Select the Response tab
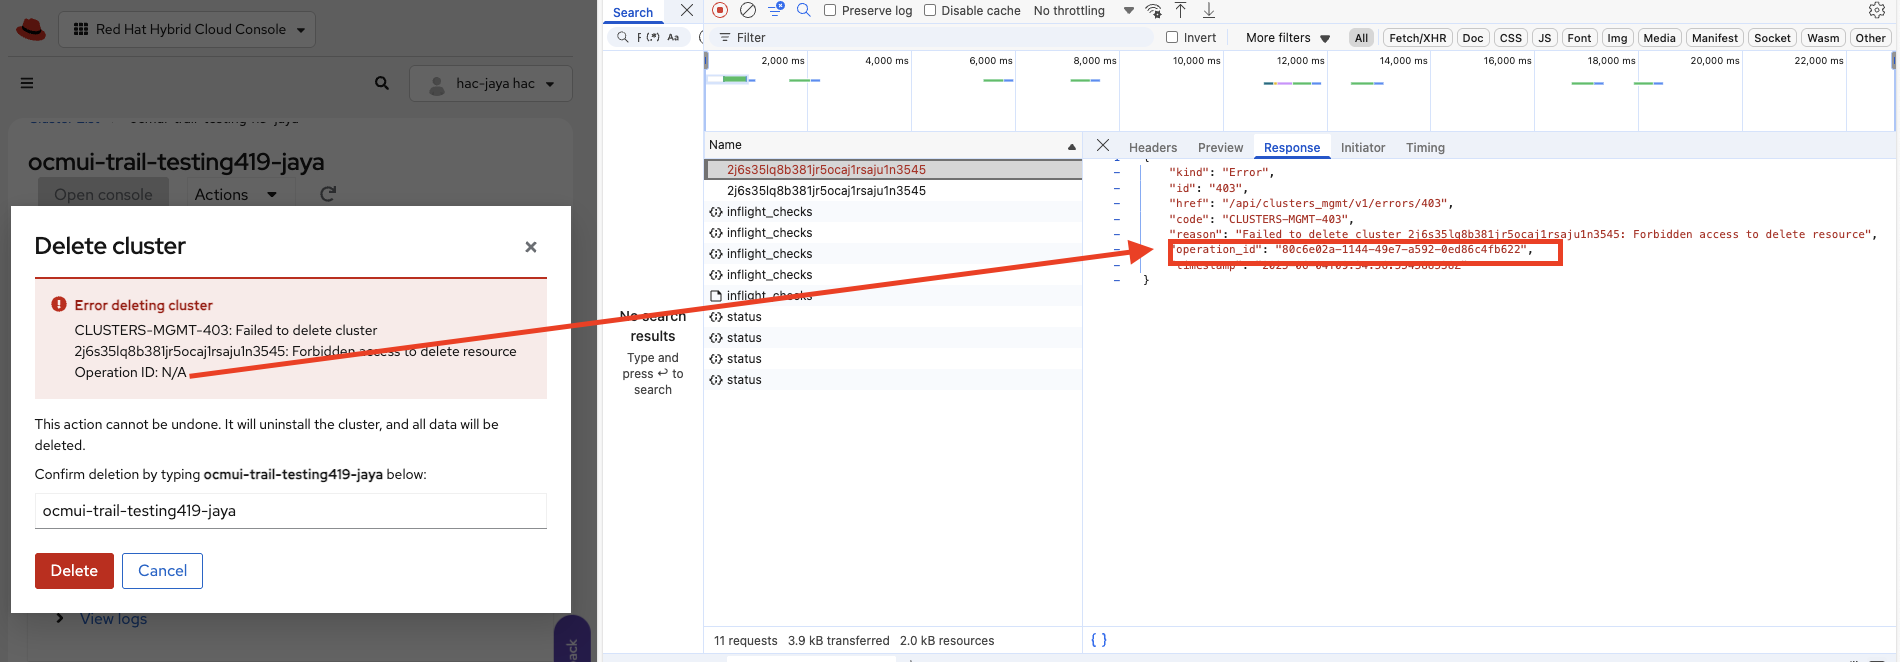The width and height of the screenshot is (1900, 662). (x=1291, y=147)
